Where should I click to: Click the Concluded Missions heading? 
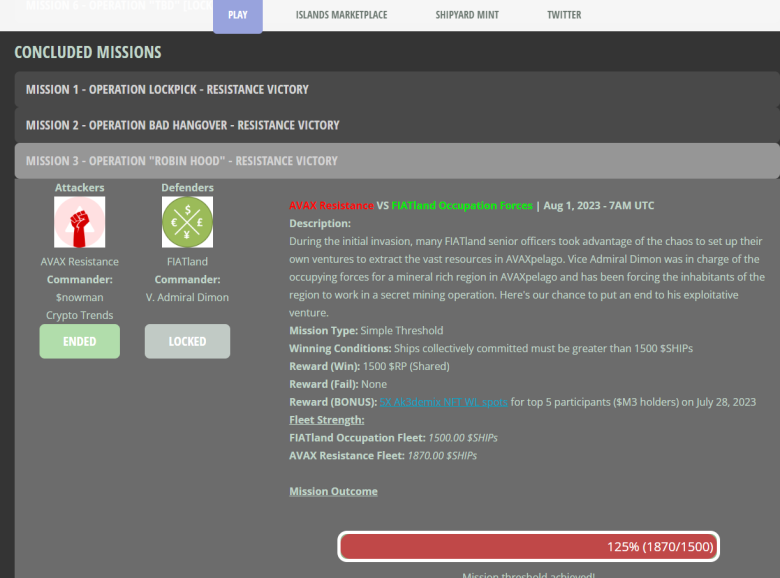click(88, 52)
